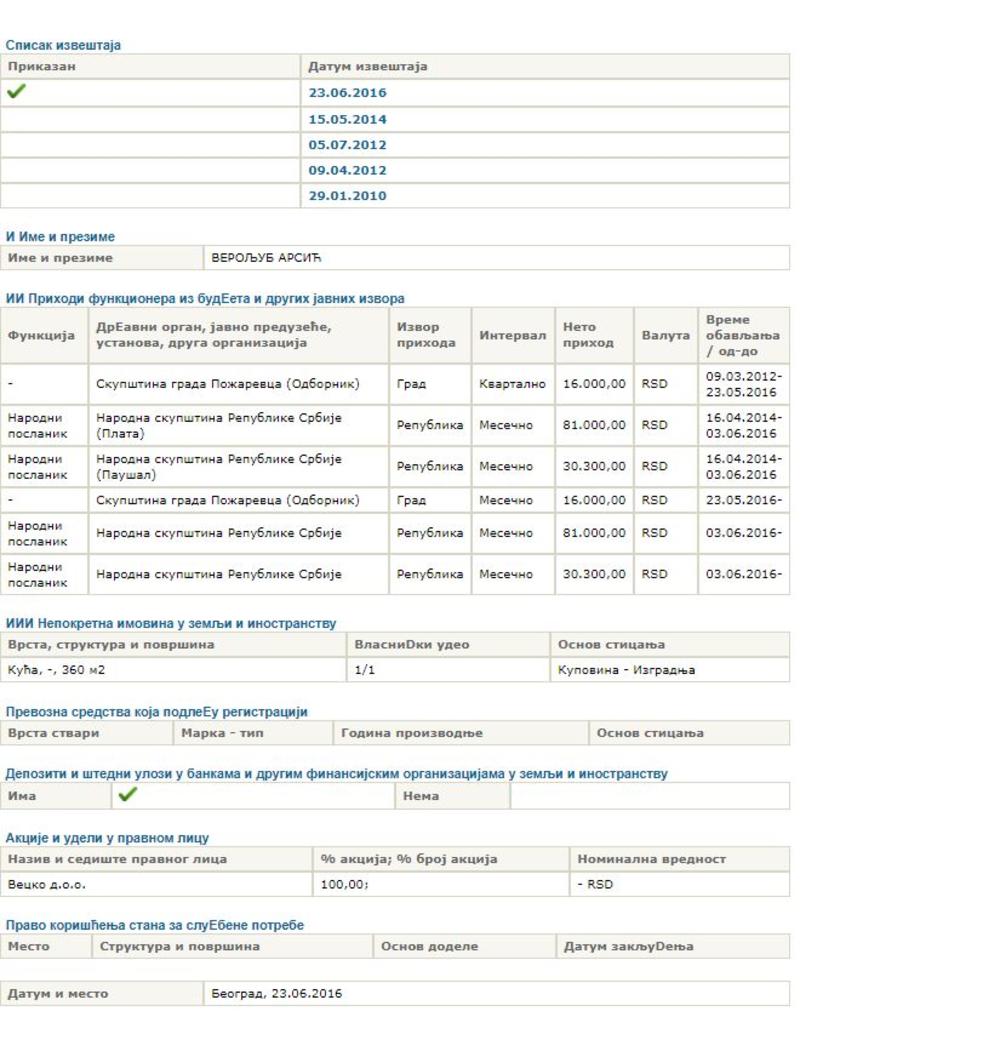Image resolution: width=1000 pixels, height=1057 pixels.
Task: Open the report dated 09.04.2012
Action: 347,170
